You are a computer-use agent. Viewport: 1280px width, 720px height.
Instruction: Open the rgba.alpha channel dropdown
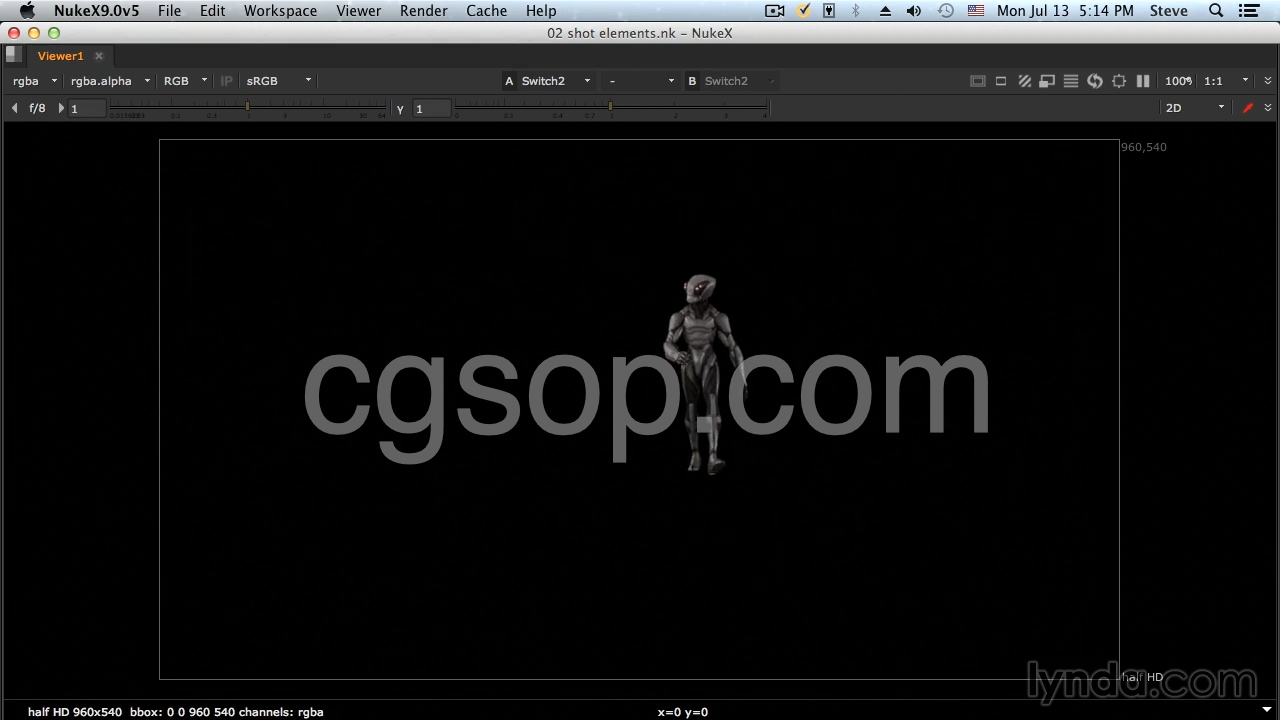coord(110,81)
